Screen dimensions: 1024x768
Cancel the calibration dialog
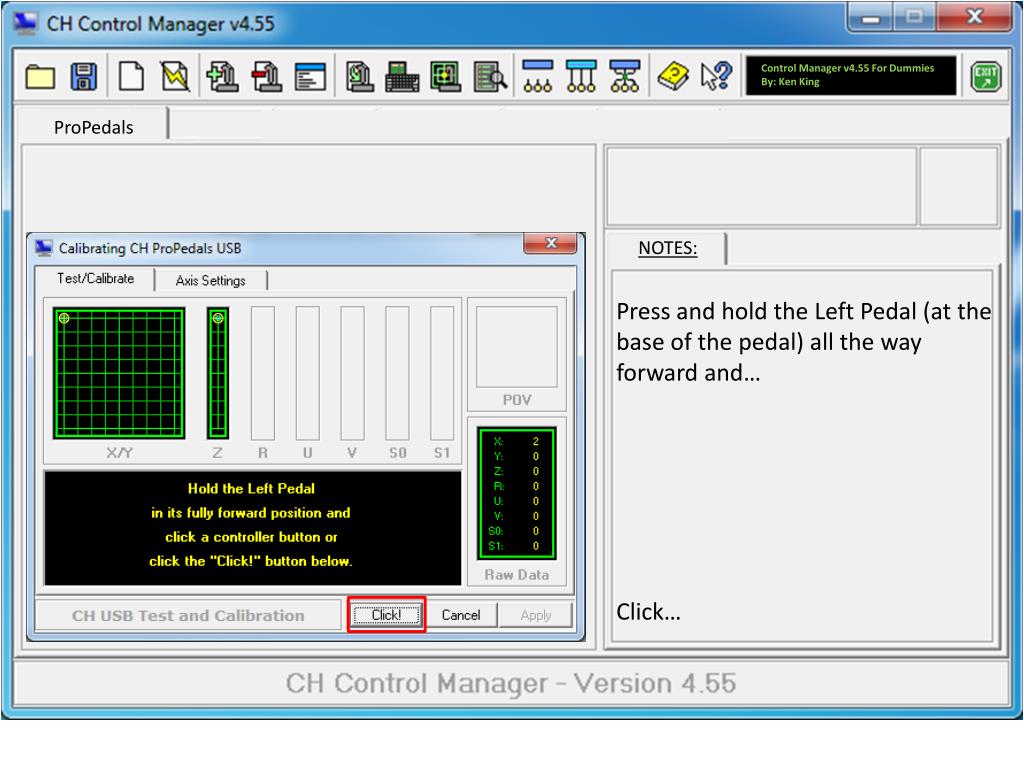coord(460,615)
